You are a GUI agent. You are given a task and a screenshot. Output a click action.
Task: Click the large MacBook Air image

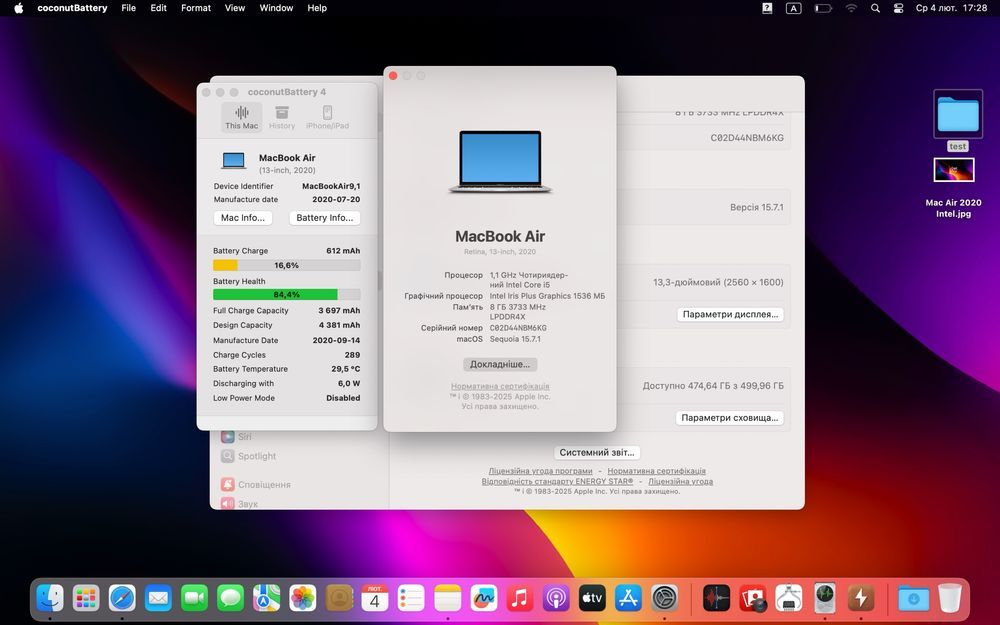tap(500, 162)
